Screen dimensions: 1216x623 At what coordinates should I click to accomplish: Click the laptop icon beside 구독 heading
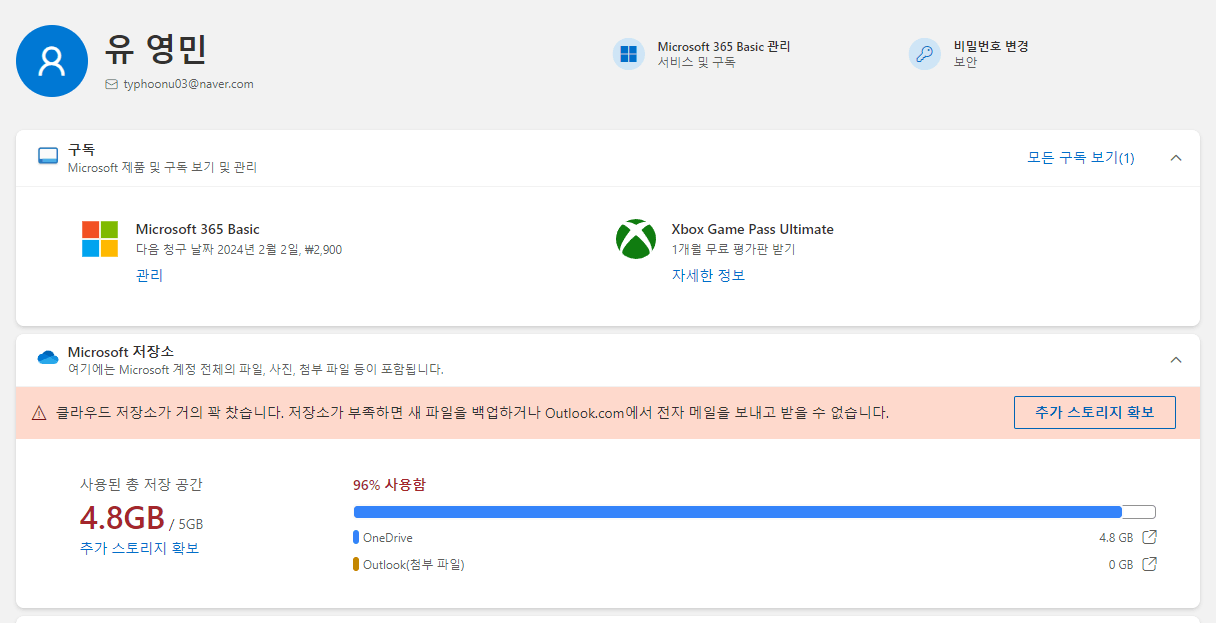(48, 156)
